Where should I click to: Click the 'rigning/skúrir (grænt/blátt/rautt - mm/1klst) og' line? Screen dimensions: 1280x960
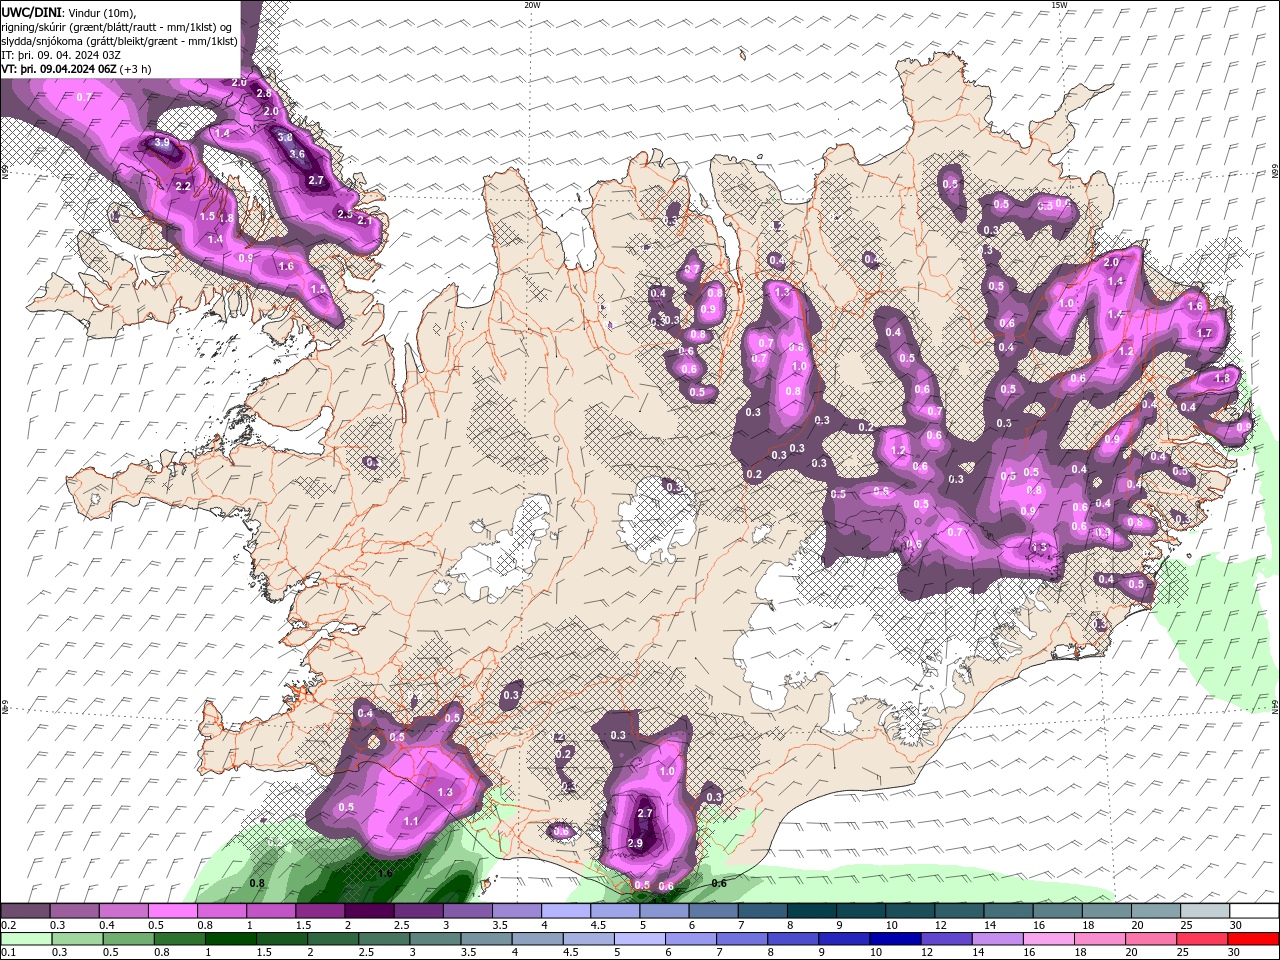pos(117,27)
